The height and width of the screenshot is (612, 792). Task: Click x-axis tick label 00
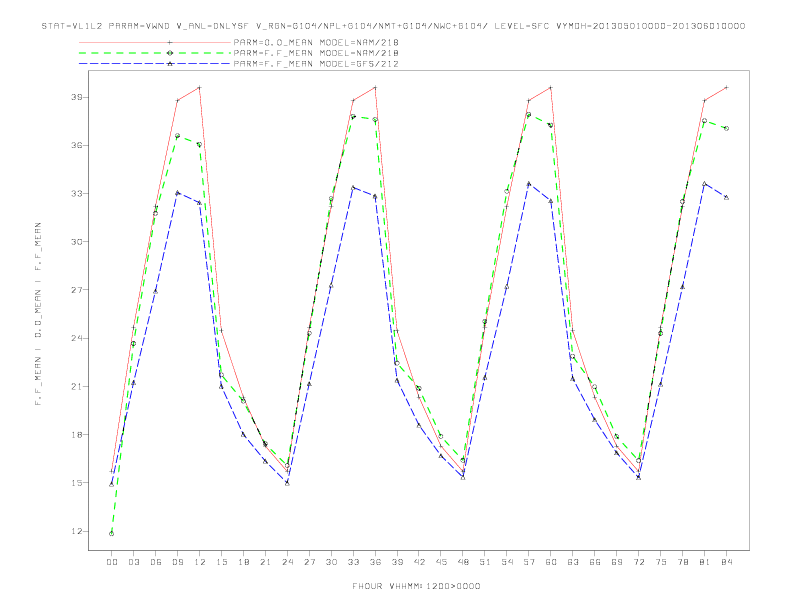point(112,562)
